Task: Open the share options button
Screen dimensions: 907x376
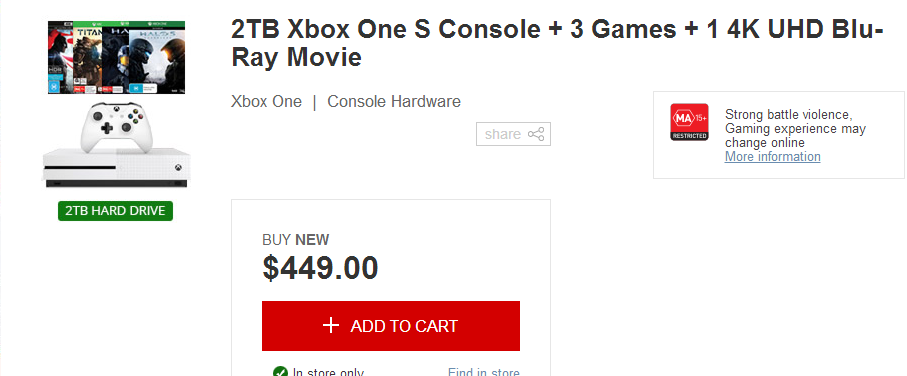Action: click(513, 134)
